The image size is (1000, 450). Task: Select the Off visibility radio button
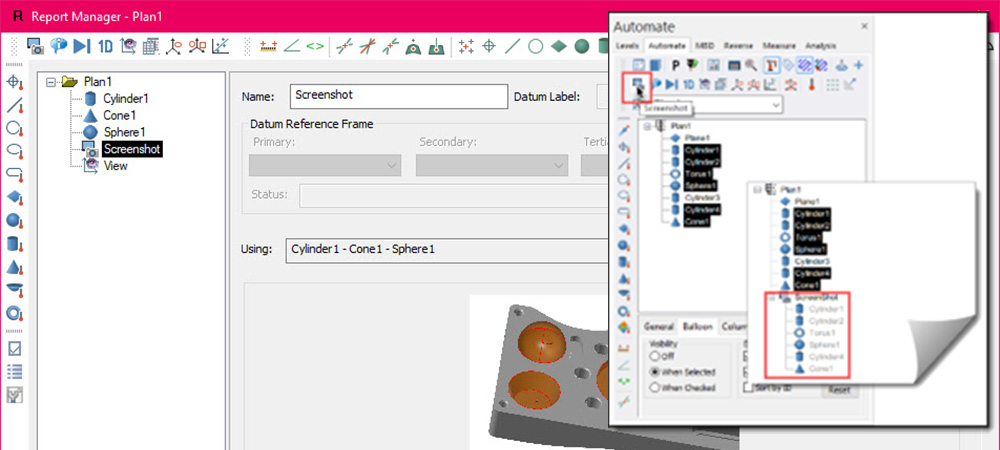[x=654, y=356]
